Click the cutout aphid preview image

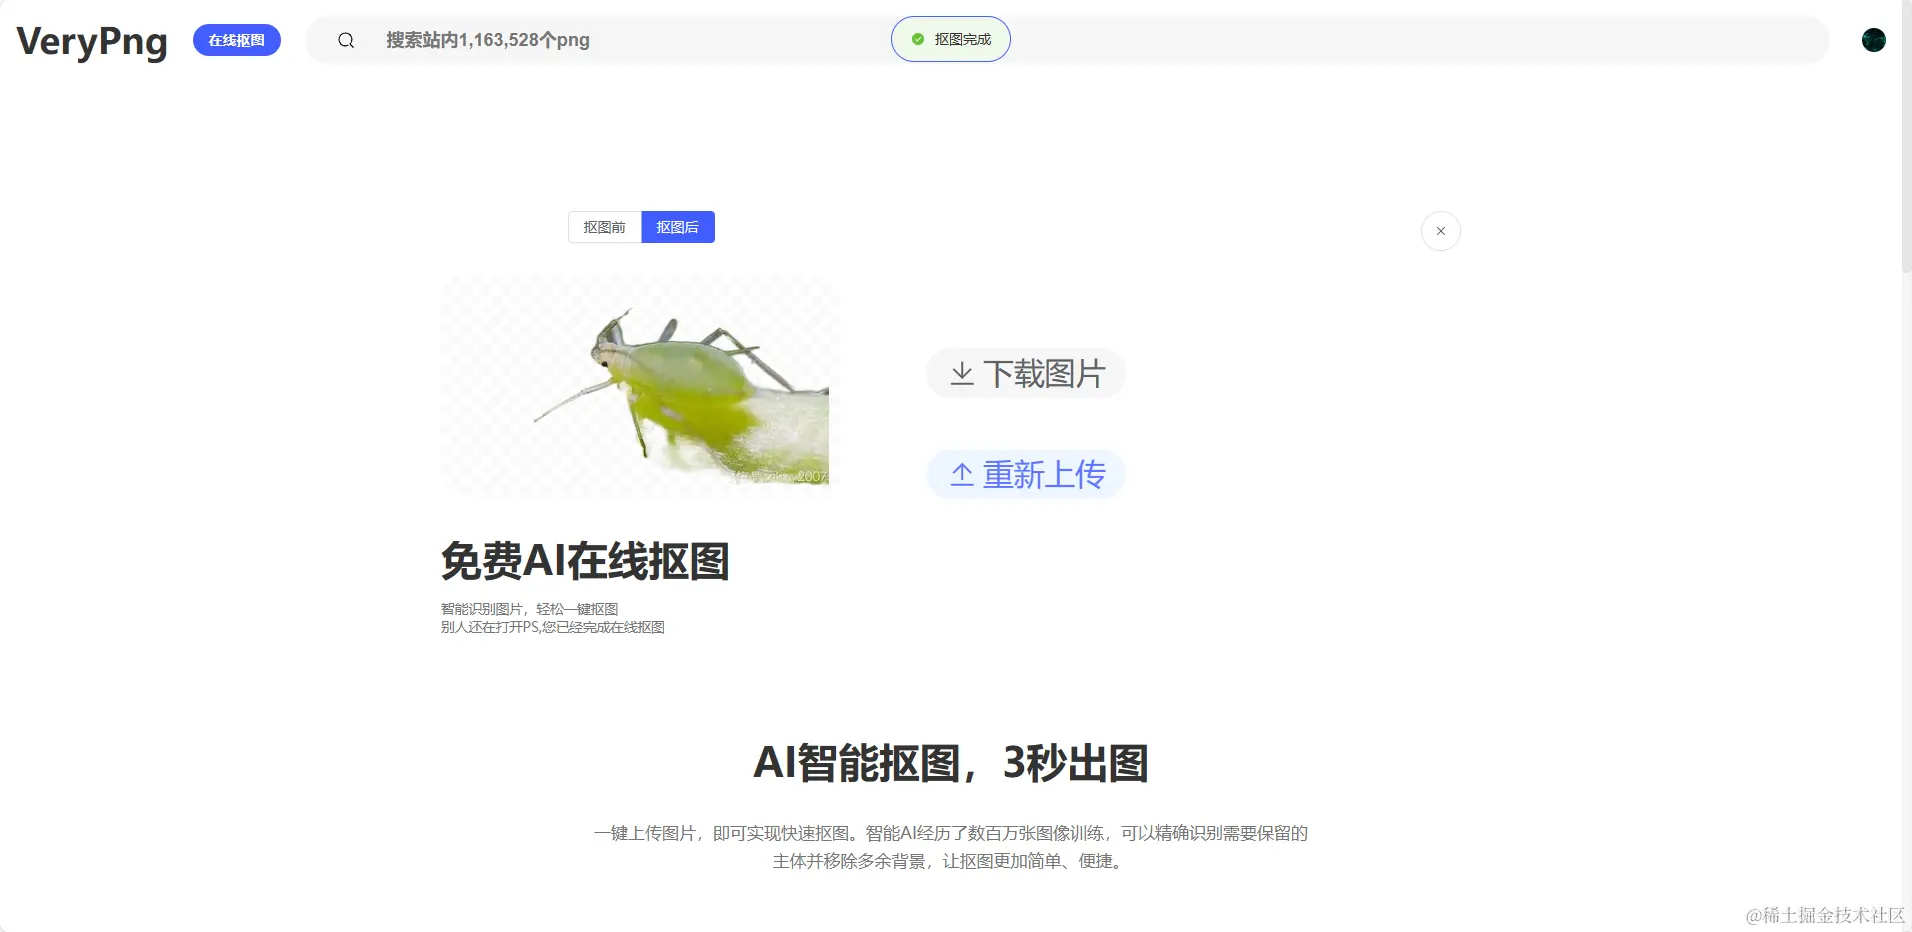(640, 387)
